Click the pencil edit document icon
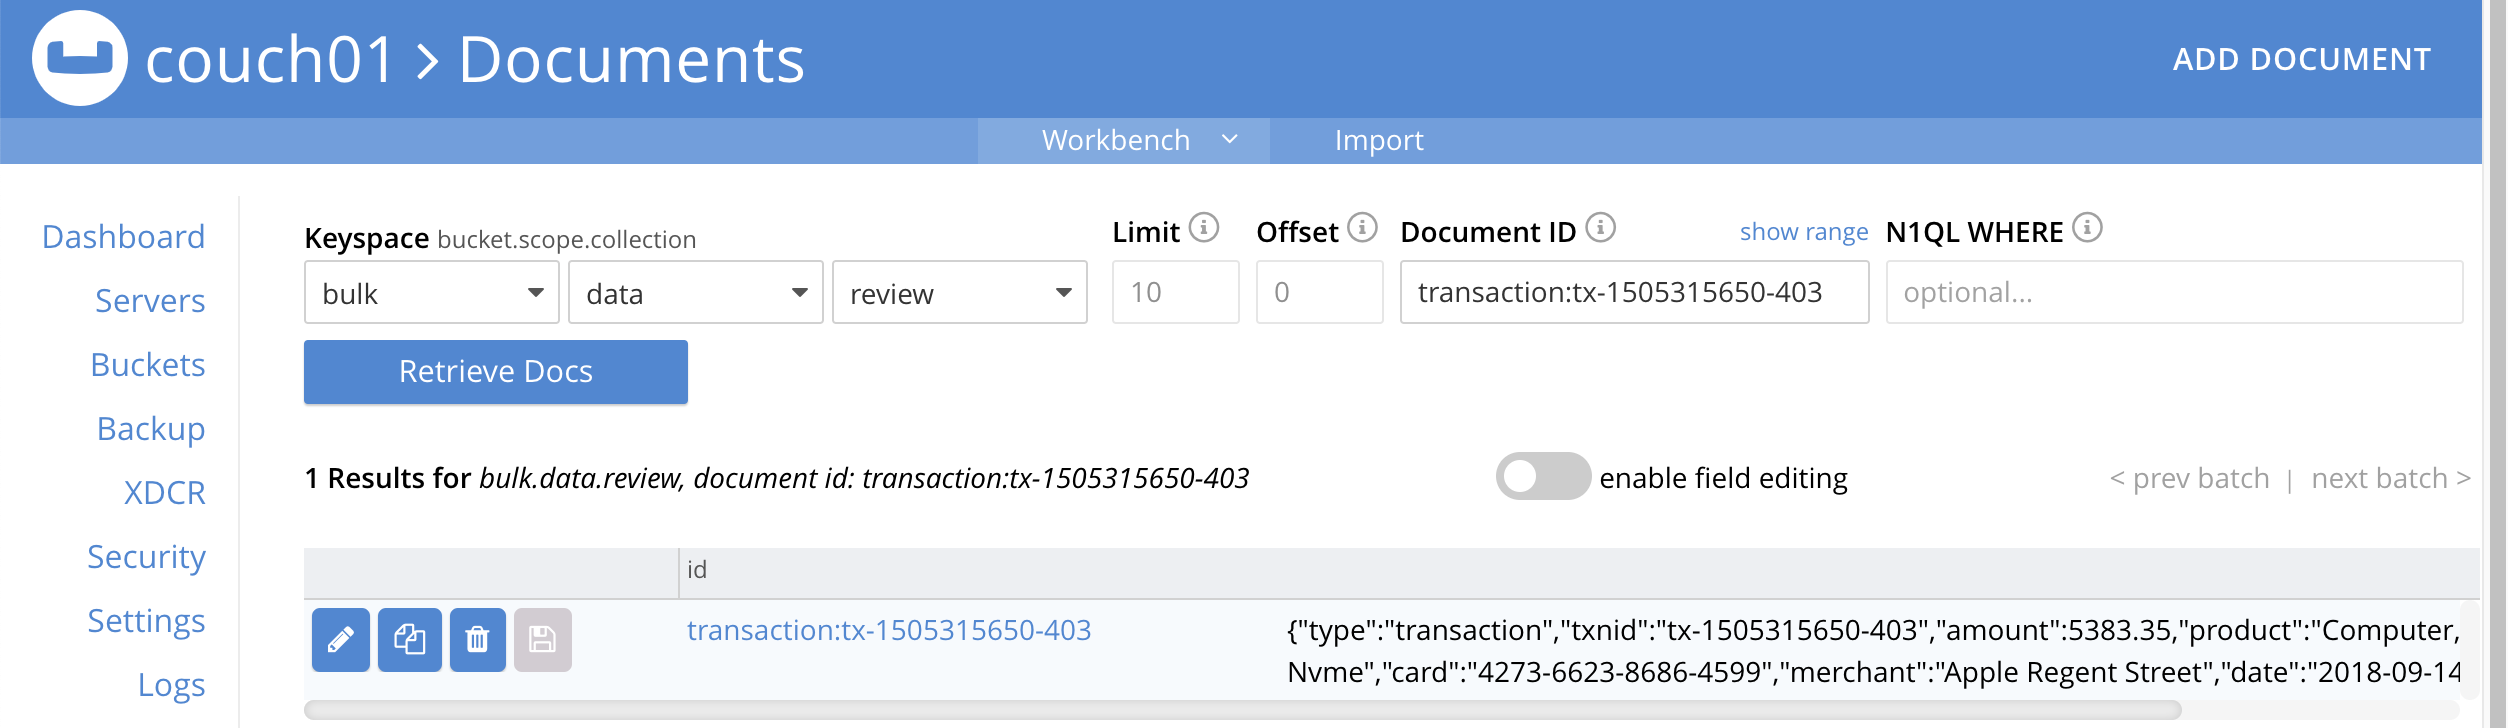The height and width of the screenshot is (728, 2508). point(341,640)
